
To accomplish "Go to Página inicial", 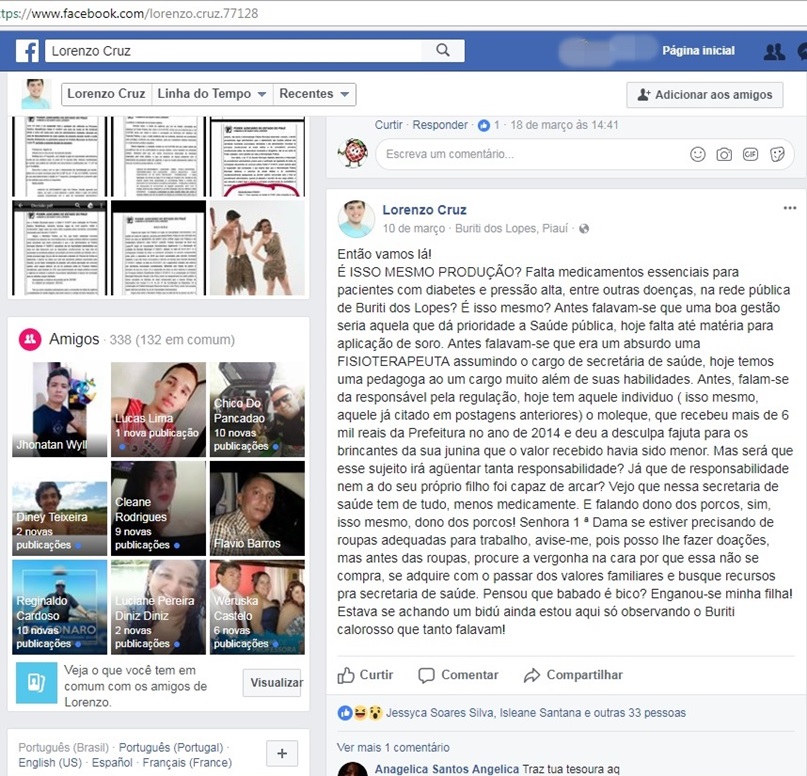I will click(x=698, y=51).
